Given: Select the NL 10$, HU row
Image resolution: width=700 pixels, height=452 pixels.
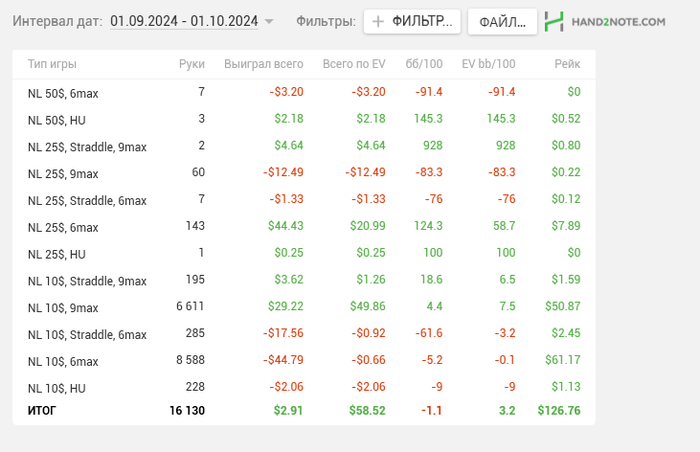Looking at the screenshot, I should [304, 387].
